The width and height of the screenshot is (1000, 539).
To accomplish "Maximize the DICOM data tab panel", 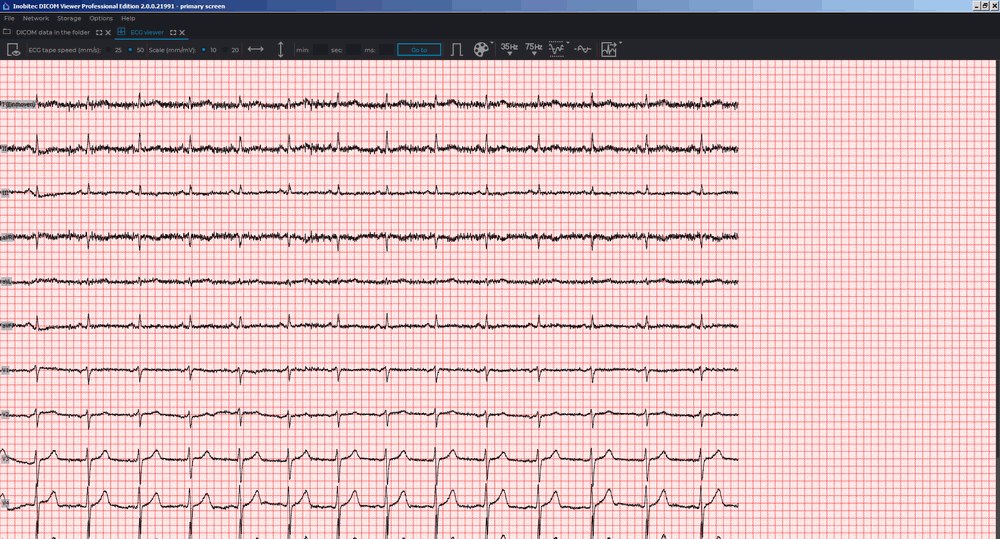I will pos(99,33).
